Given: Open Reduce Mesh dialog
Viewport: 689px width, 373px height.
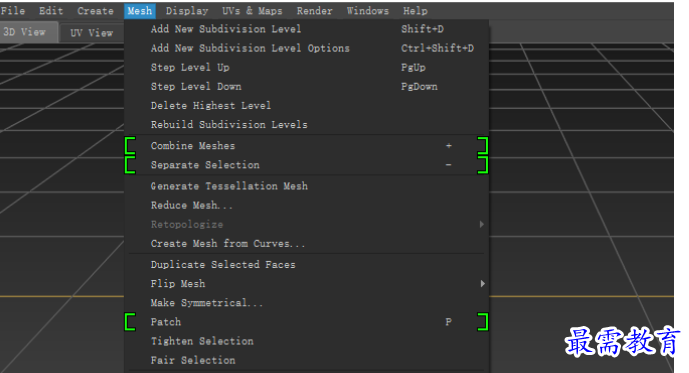Looking at the screenshot, I should (307, 206).
